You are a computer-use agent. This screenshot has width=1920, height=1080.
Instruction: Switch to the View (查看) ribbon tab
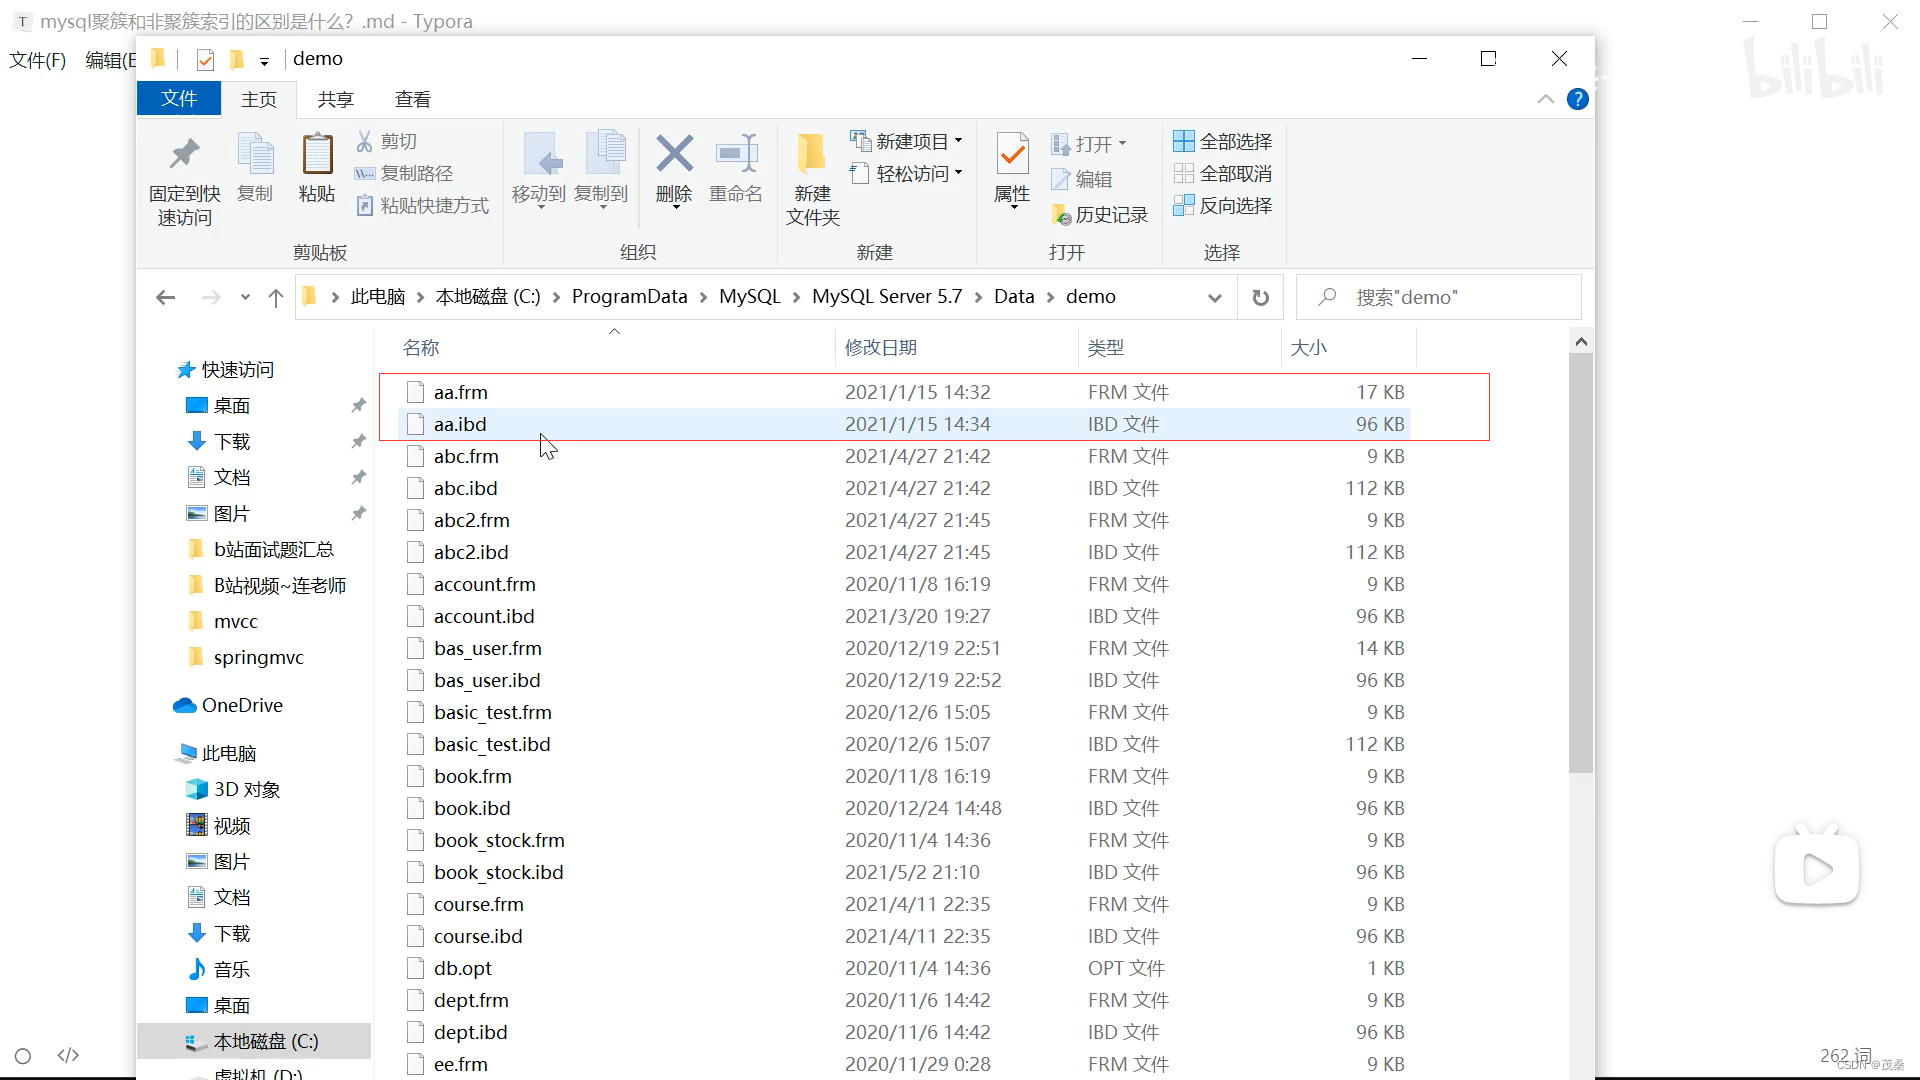[x=412, y=99]
